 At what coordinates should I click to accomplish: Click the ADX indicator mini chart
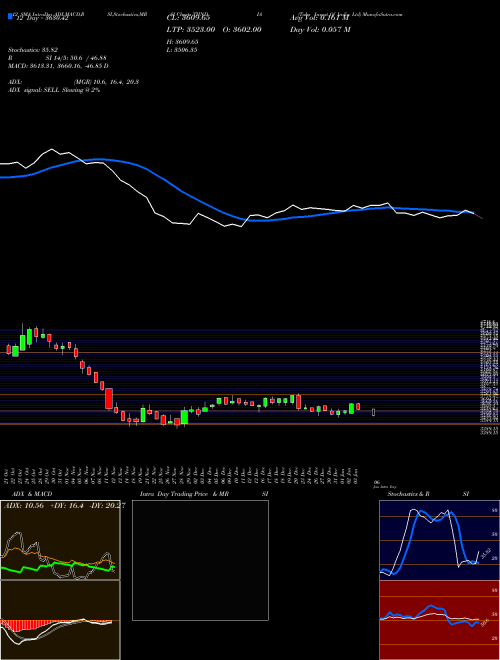click(x=60, y=540)
